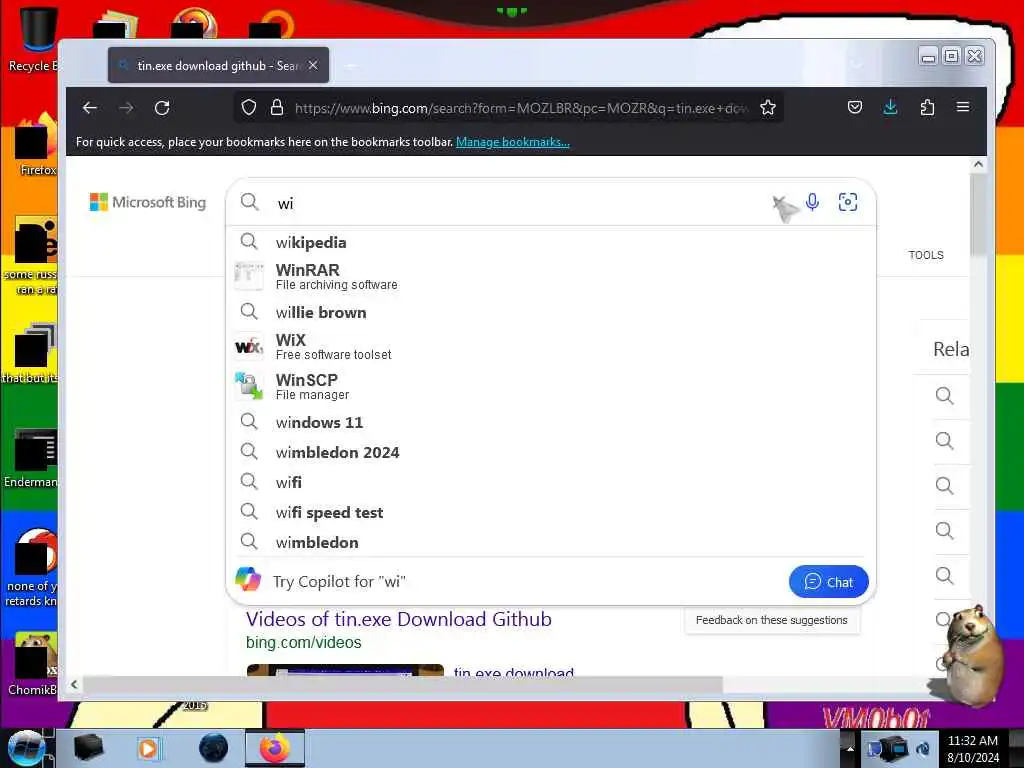Viewport: 1024px width, 768px height.
Task: Click the video thumbnail below Videos heading
Action: coord(345,670)
